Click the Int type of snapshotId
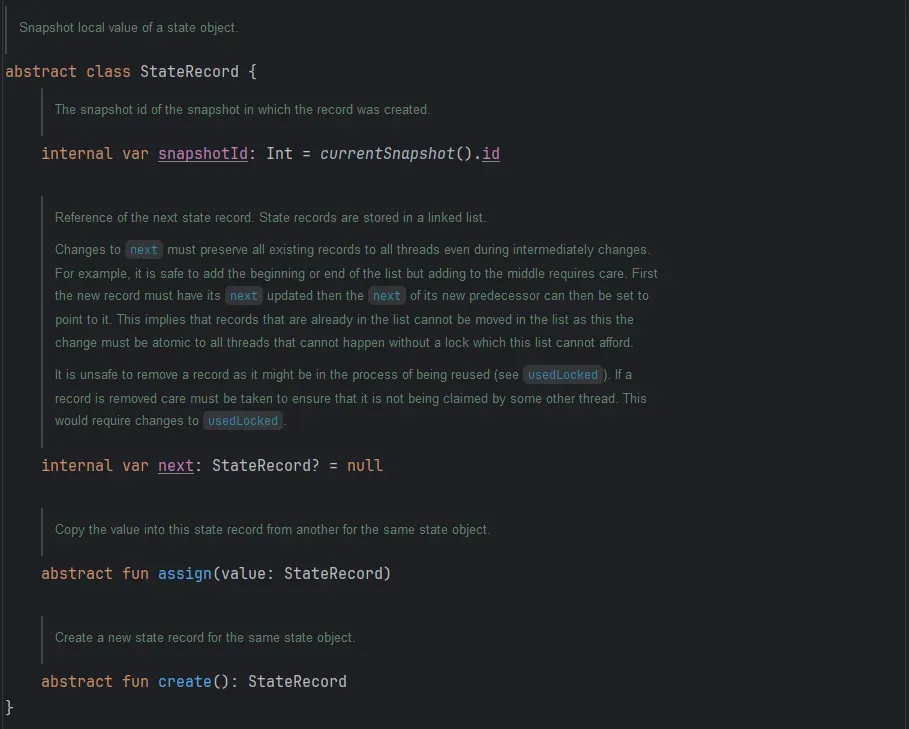 coord(279,154)
